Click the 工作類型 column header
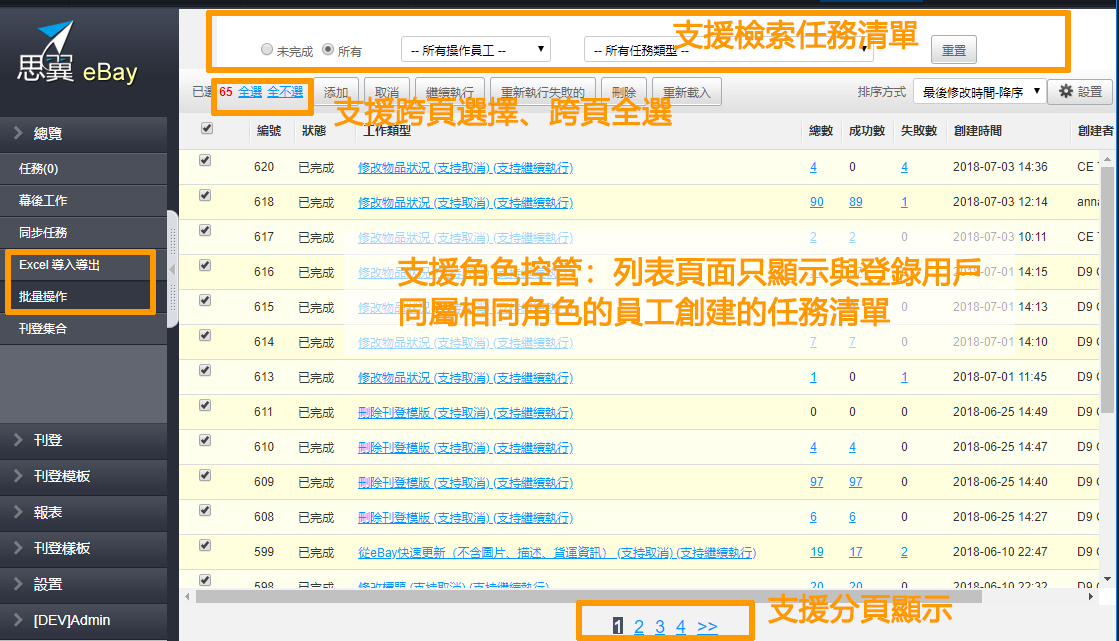 [387, 131]
